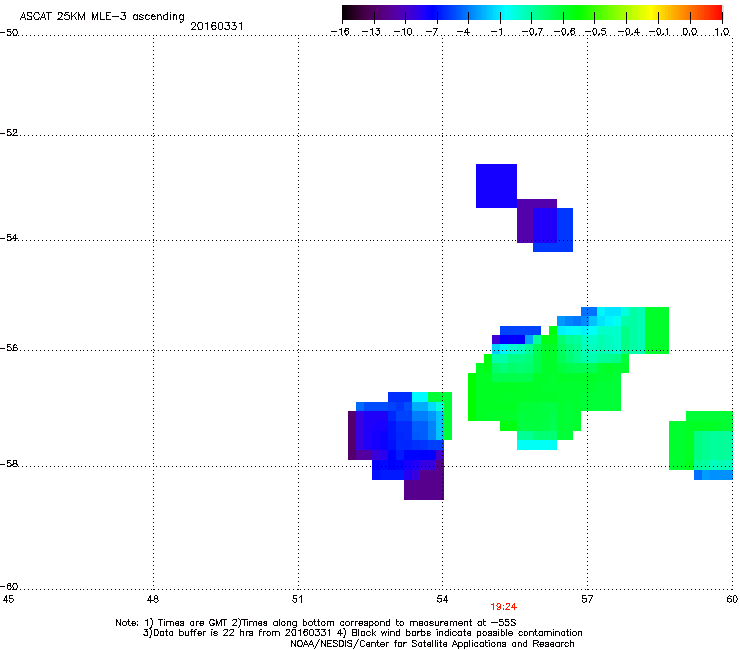The height and width of the screenshot is (650, 740).
Task: Select color scale label -7
Action: (432, 32)
